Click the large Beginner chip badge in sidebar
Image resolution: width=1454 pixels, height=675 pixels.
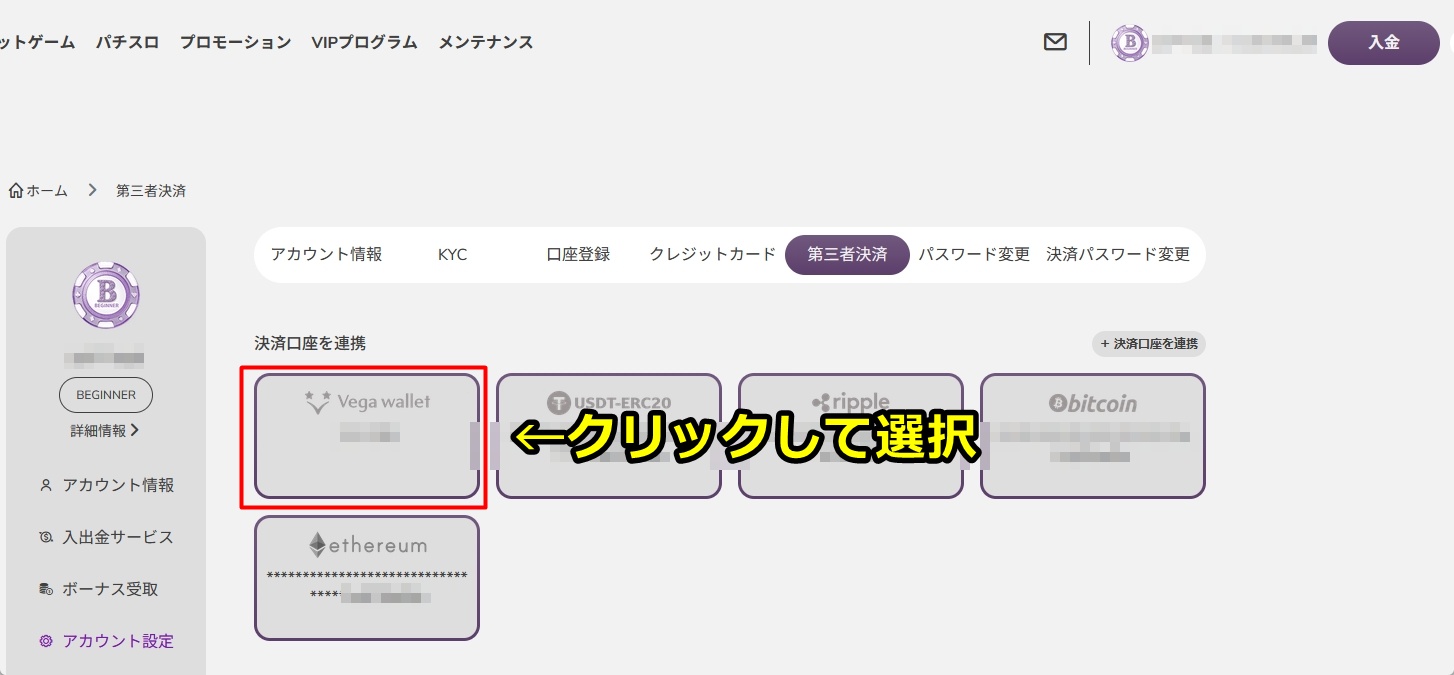pos(106,296)
